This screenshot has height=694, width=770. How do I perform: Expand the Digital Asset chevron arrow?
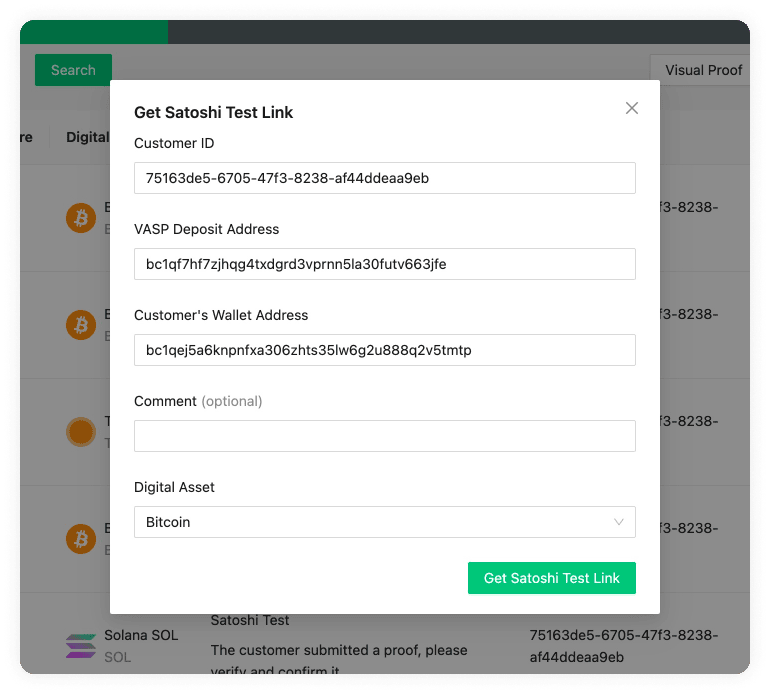point(619,522)
